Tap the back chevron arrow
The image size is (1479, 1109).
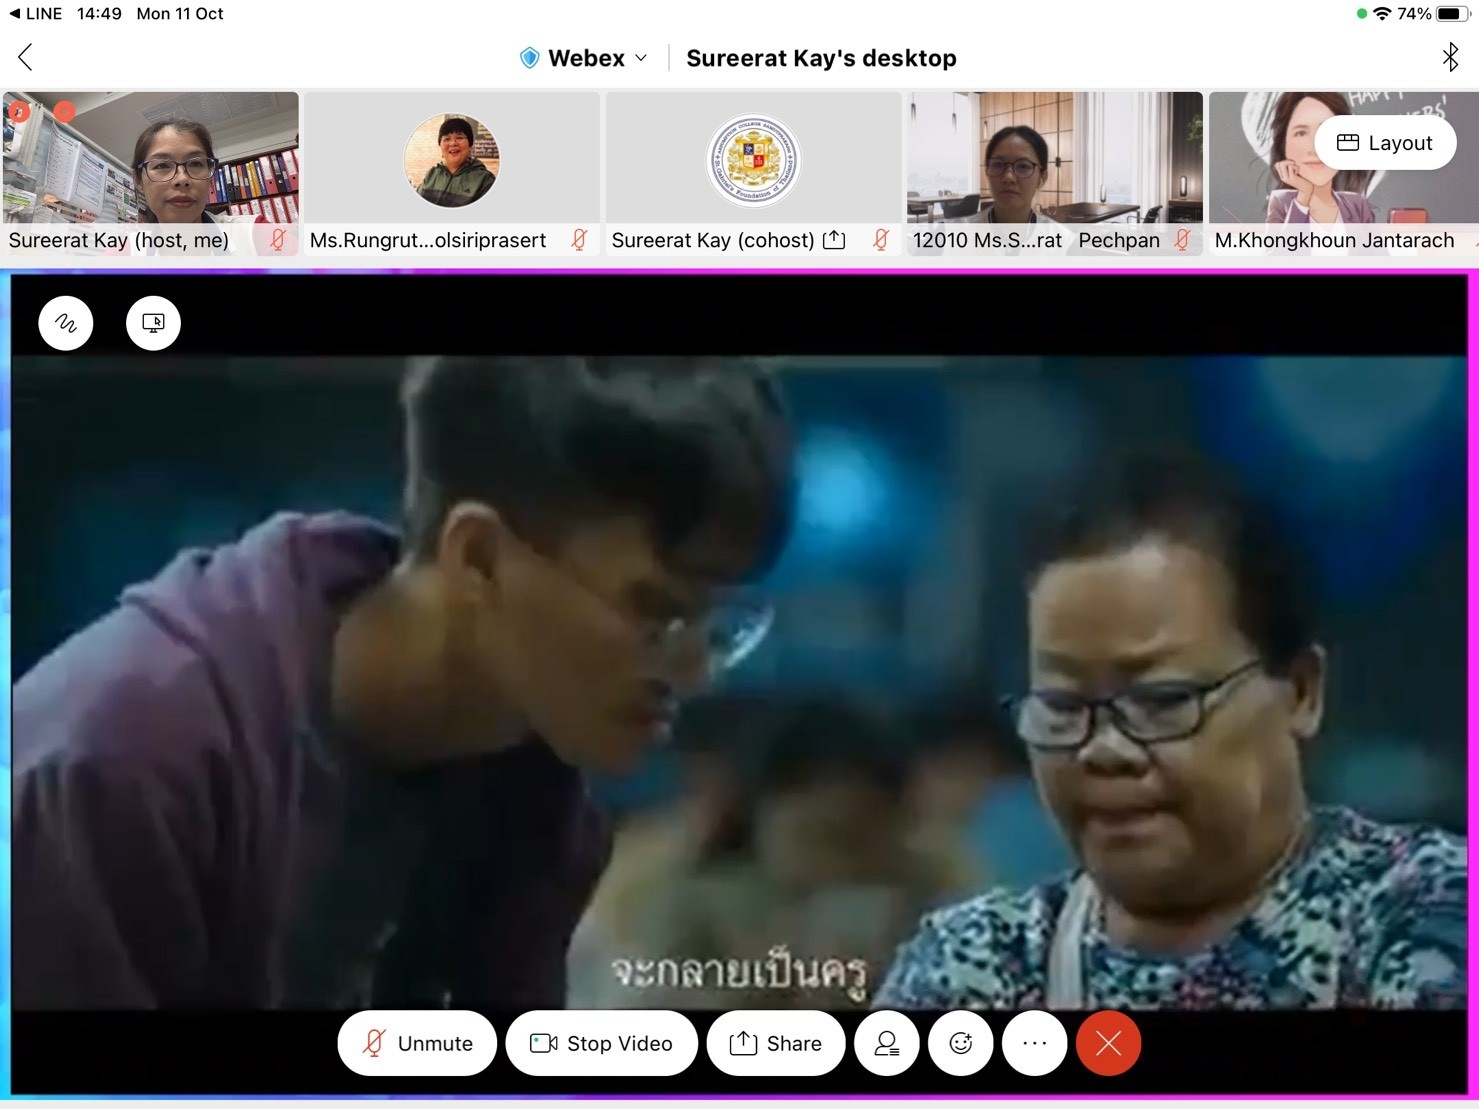[x=26, y=58]
